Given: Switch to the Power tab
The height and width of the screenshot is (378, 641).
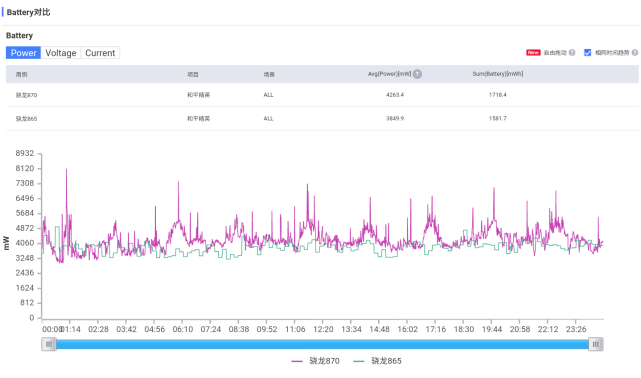Looking at the screenshot, I should point(23,53).
